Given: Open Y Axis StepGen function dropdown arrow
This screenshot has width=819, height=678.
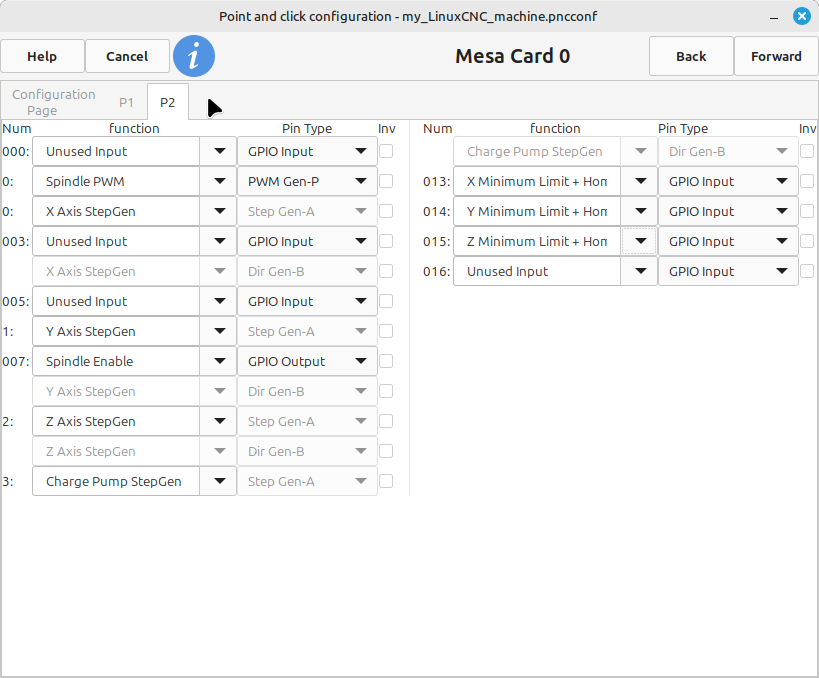Looking at the screenshot, I should (218, 331).
